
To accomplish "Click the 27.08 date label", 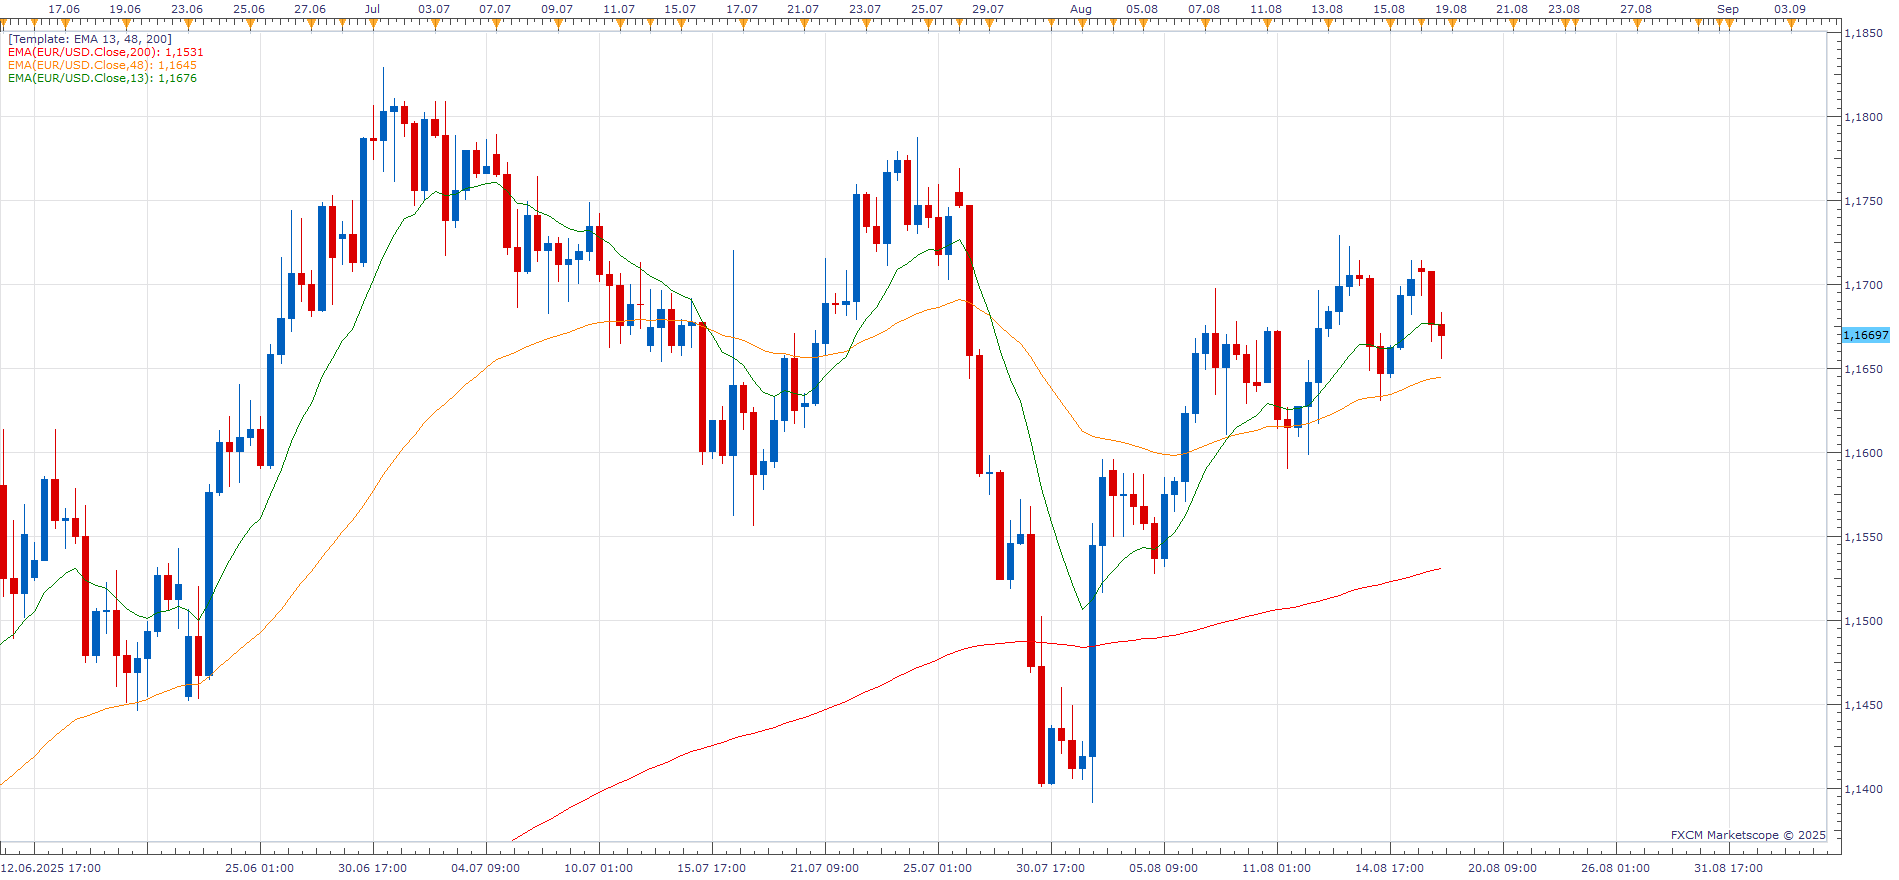I will (x=1636, y=9).
